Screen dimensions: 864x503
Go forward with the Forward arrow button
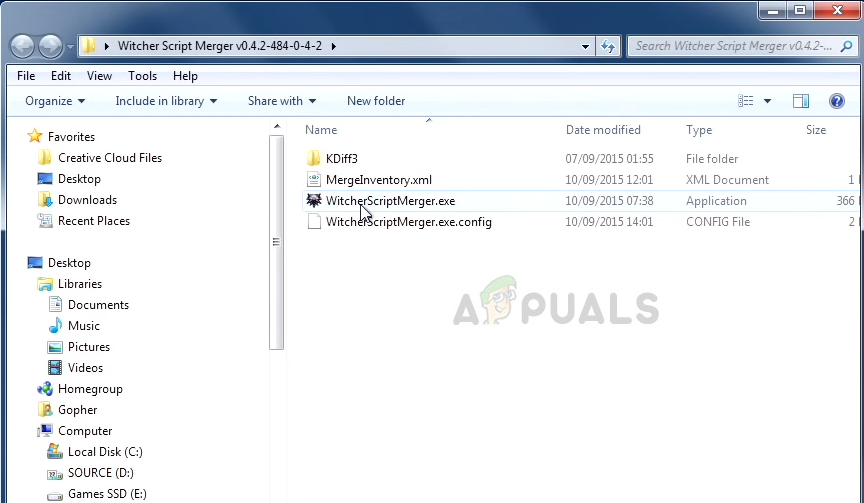[50, 46]
